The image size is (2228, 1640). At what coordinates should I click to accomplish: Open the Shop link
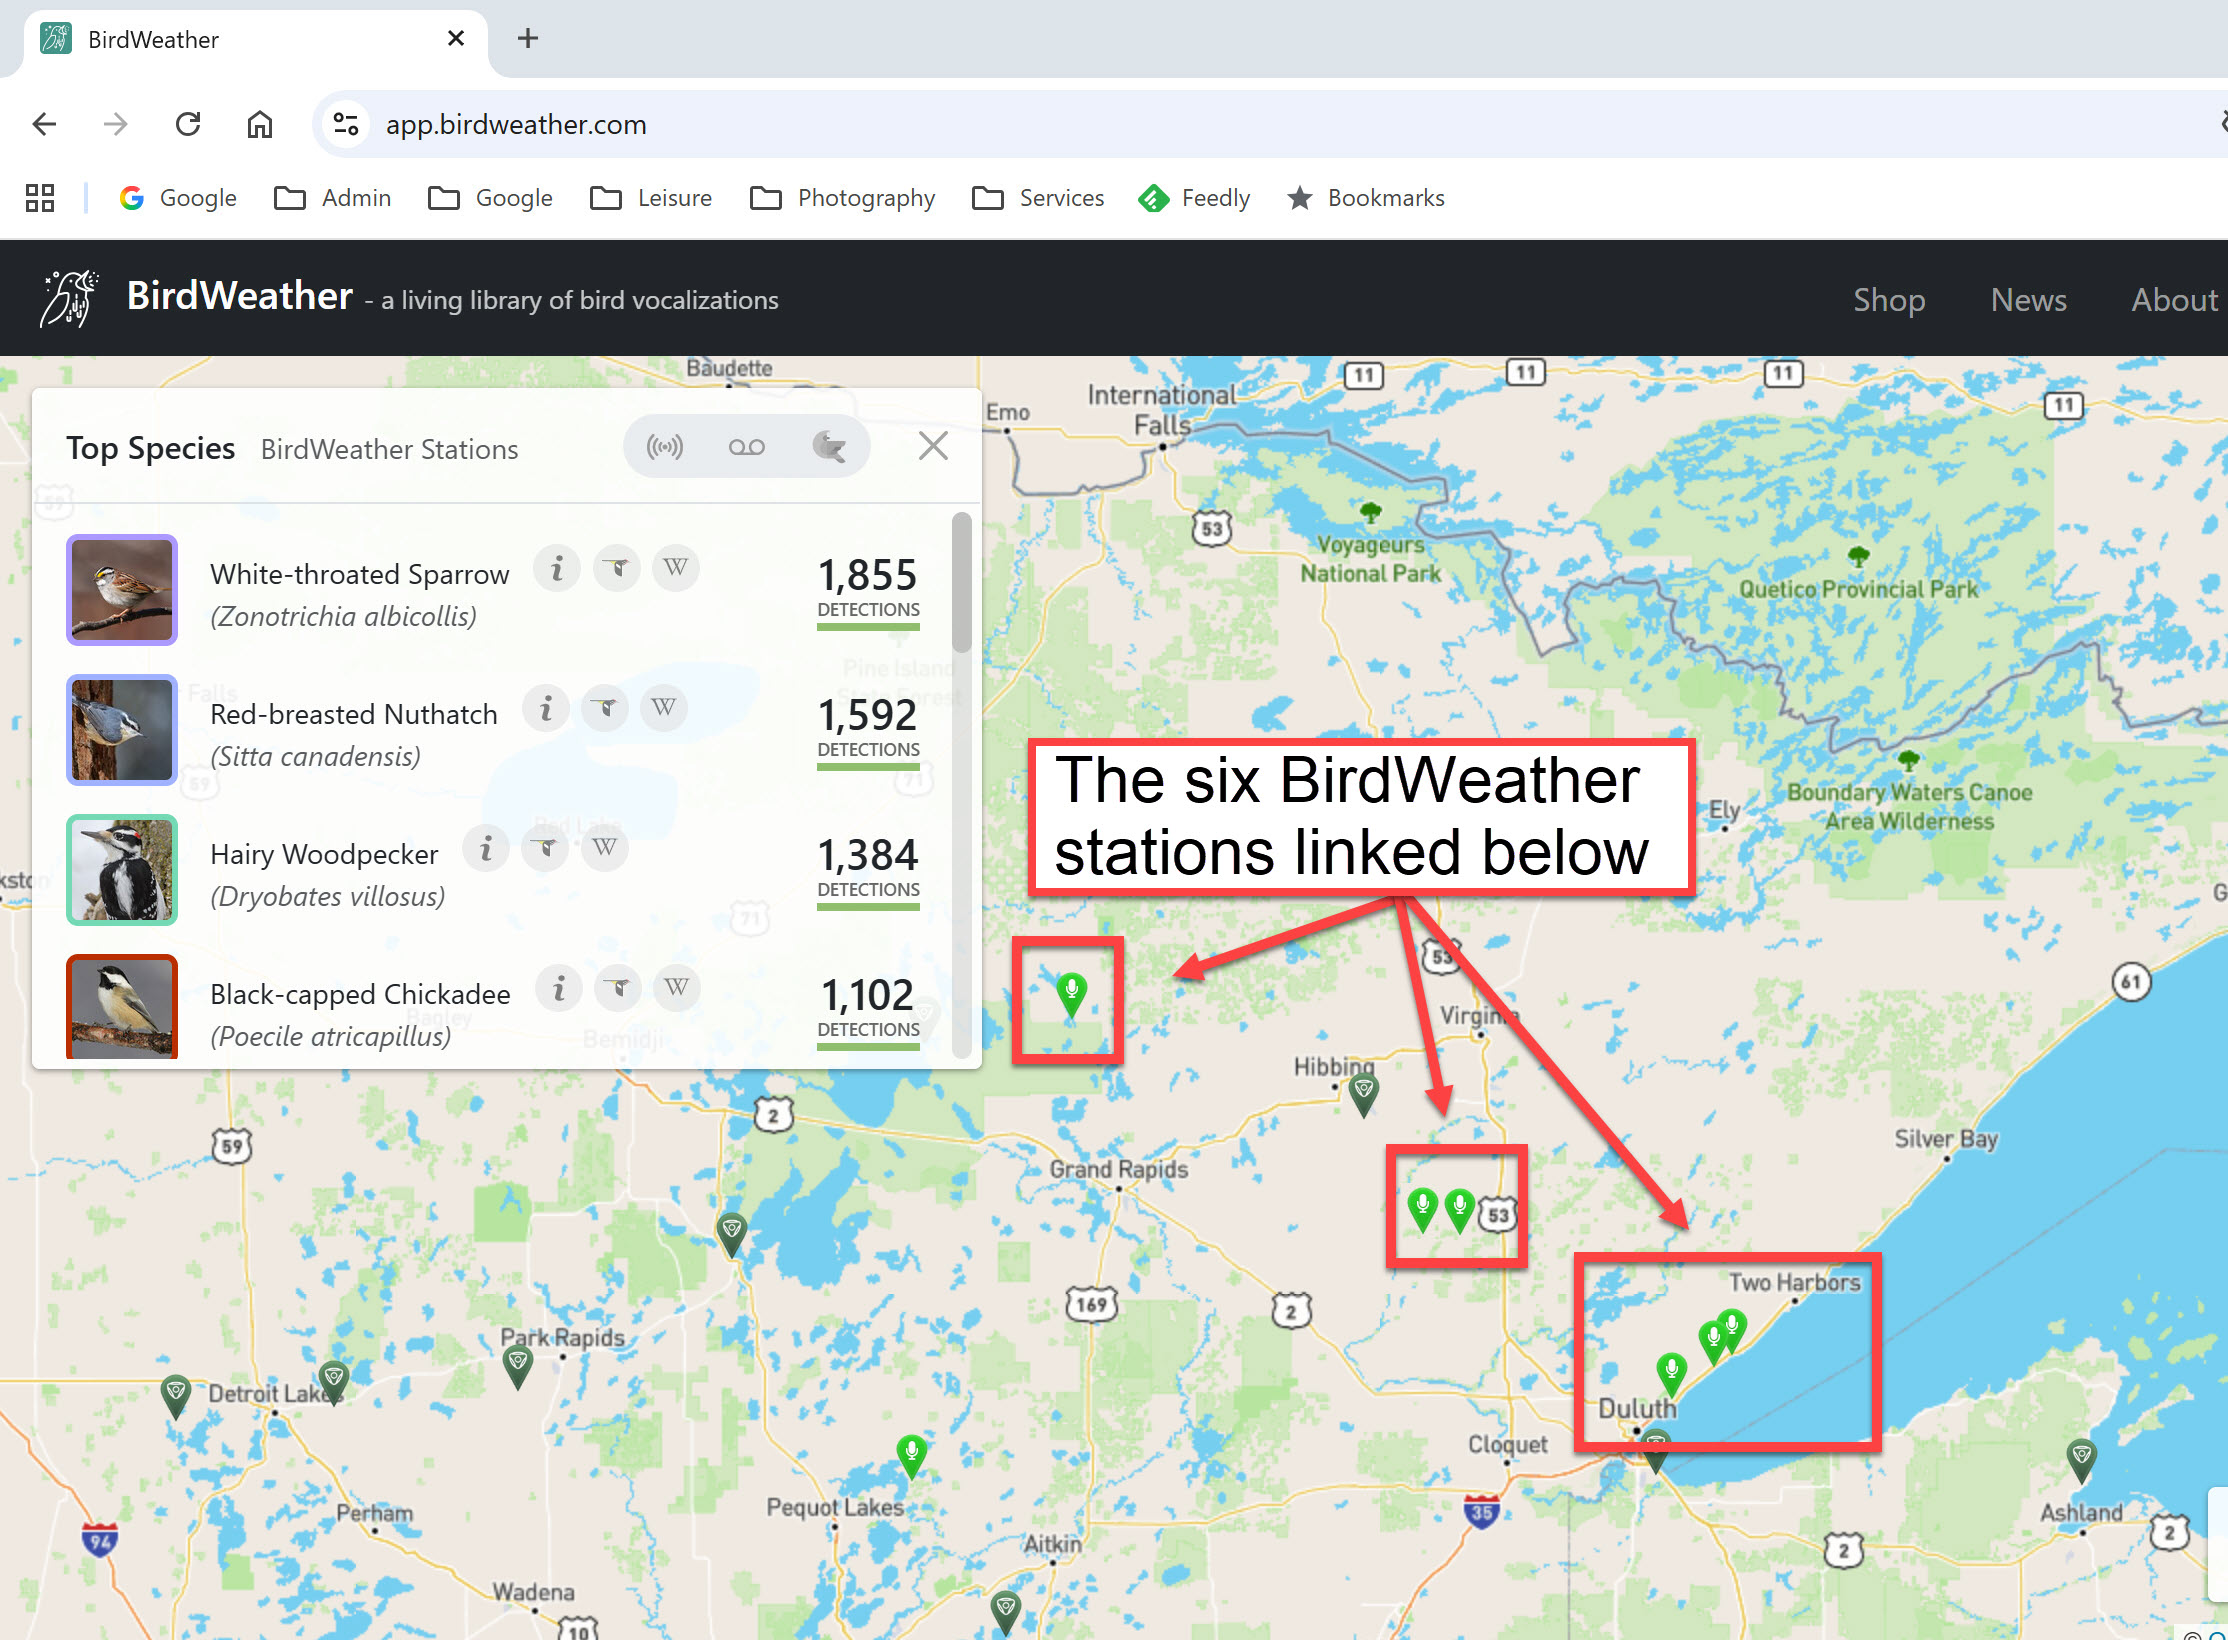[1888, 299]
